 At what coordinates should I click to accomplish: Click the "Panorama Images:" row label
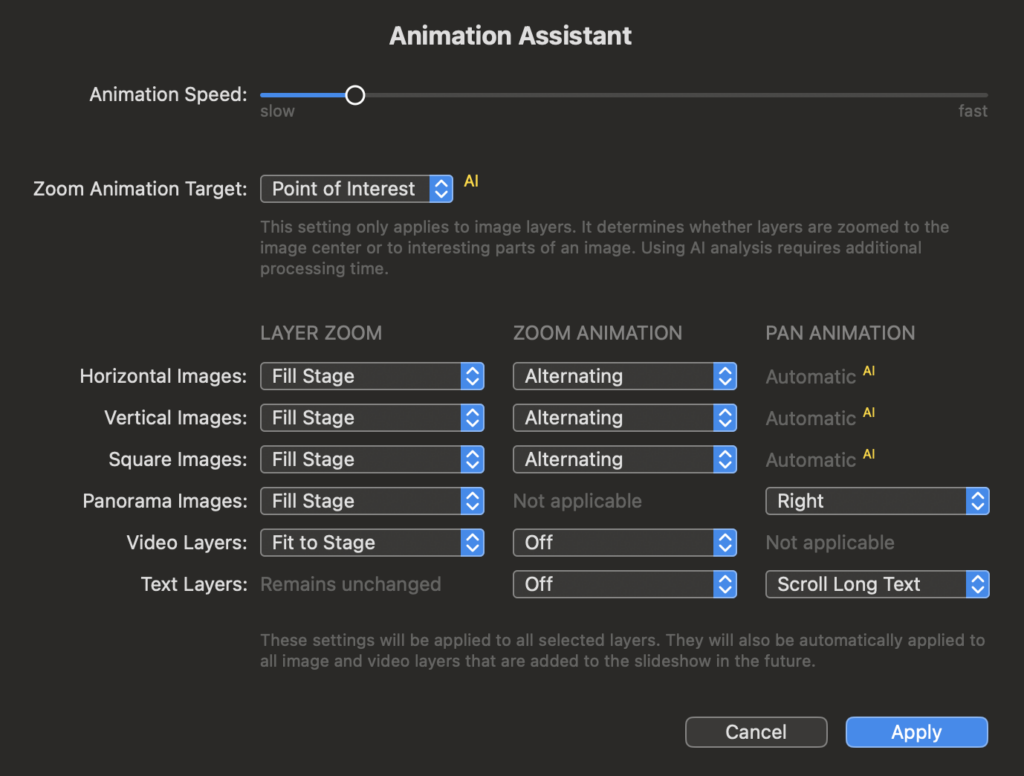165,501
